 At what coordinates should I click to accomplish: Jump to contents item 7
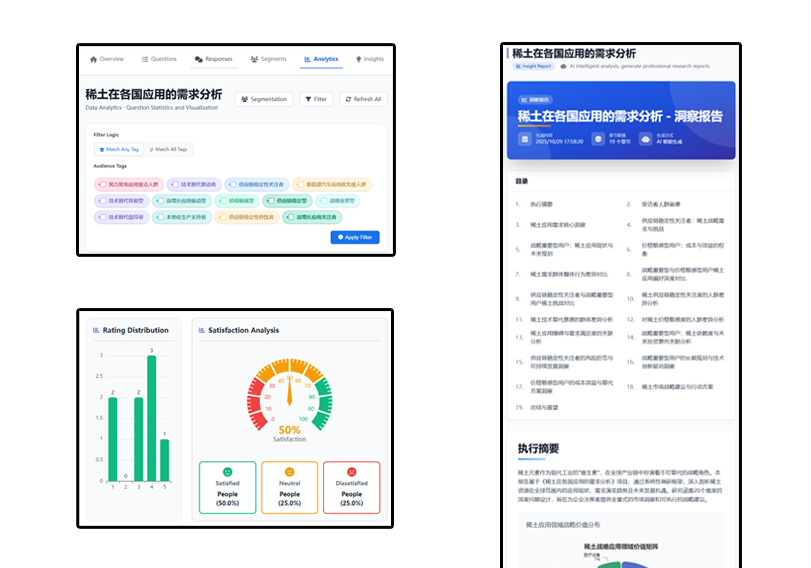(x=569, y=274)
